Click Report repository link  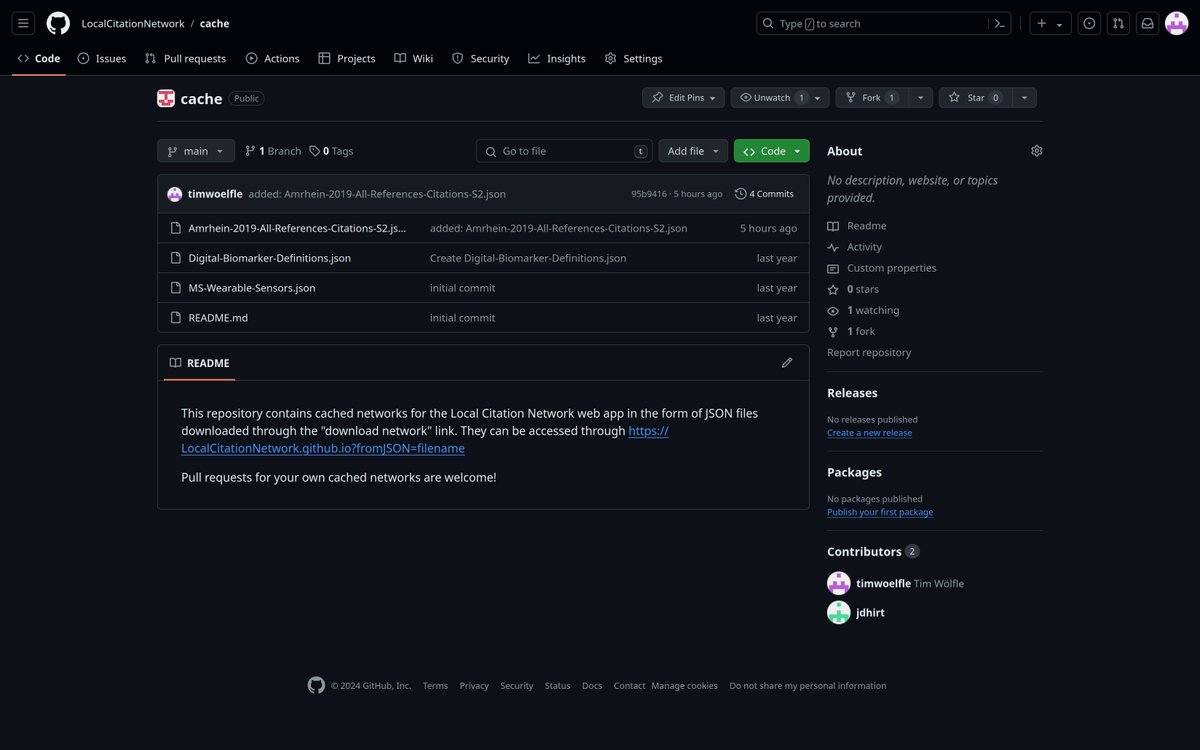pyautogui.click(x=869, y=352)
